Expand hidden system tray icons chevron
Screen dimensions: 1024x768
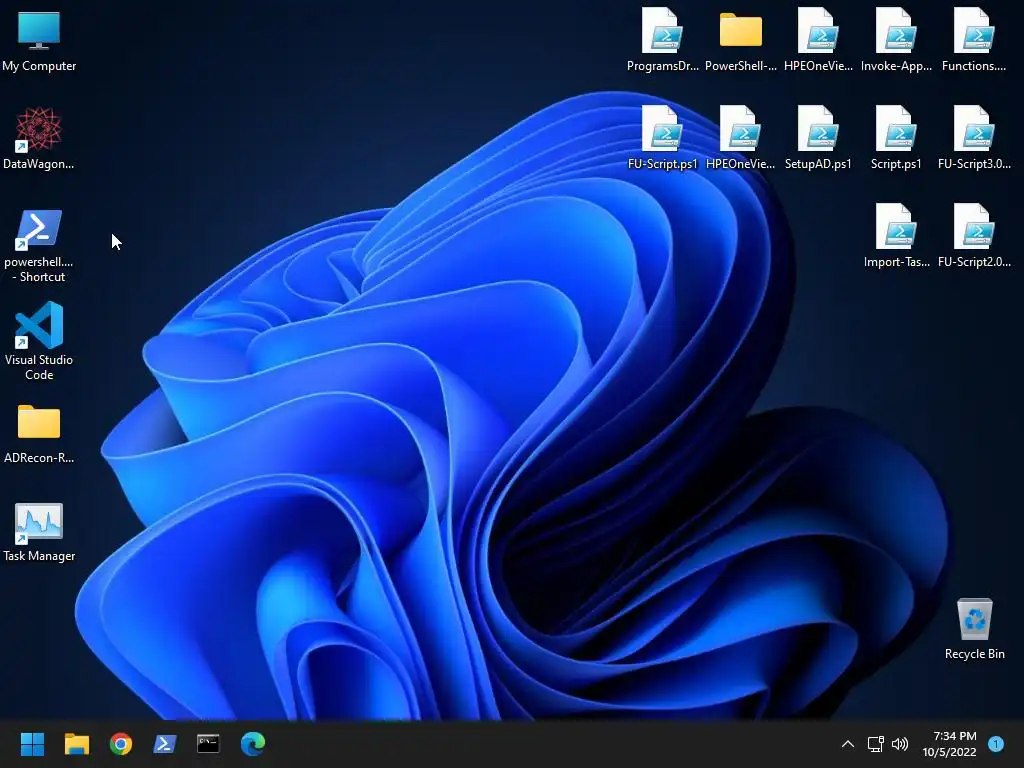point(848,744)
